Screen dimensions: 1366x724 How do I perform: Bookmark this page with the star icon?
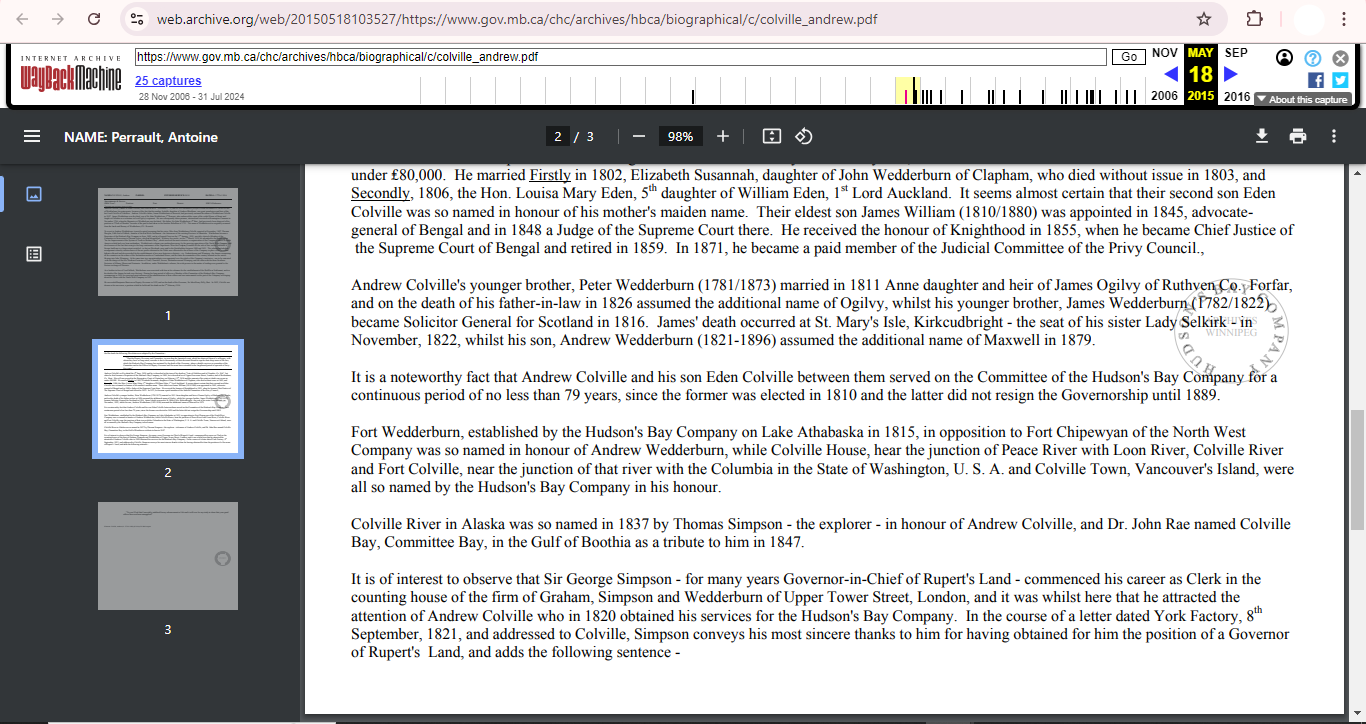[1204, 19]
